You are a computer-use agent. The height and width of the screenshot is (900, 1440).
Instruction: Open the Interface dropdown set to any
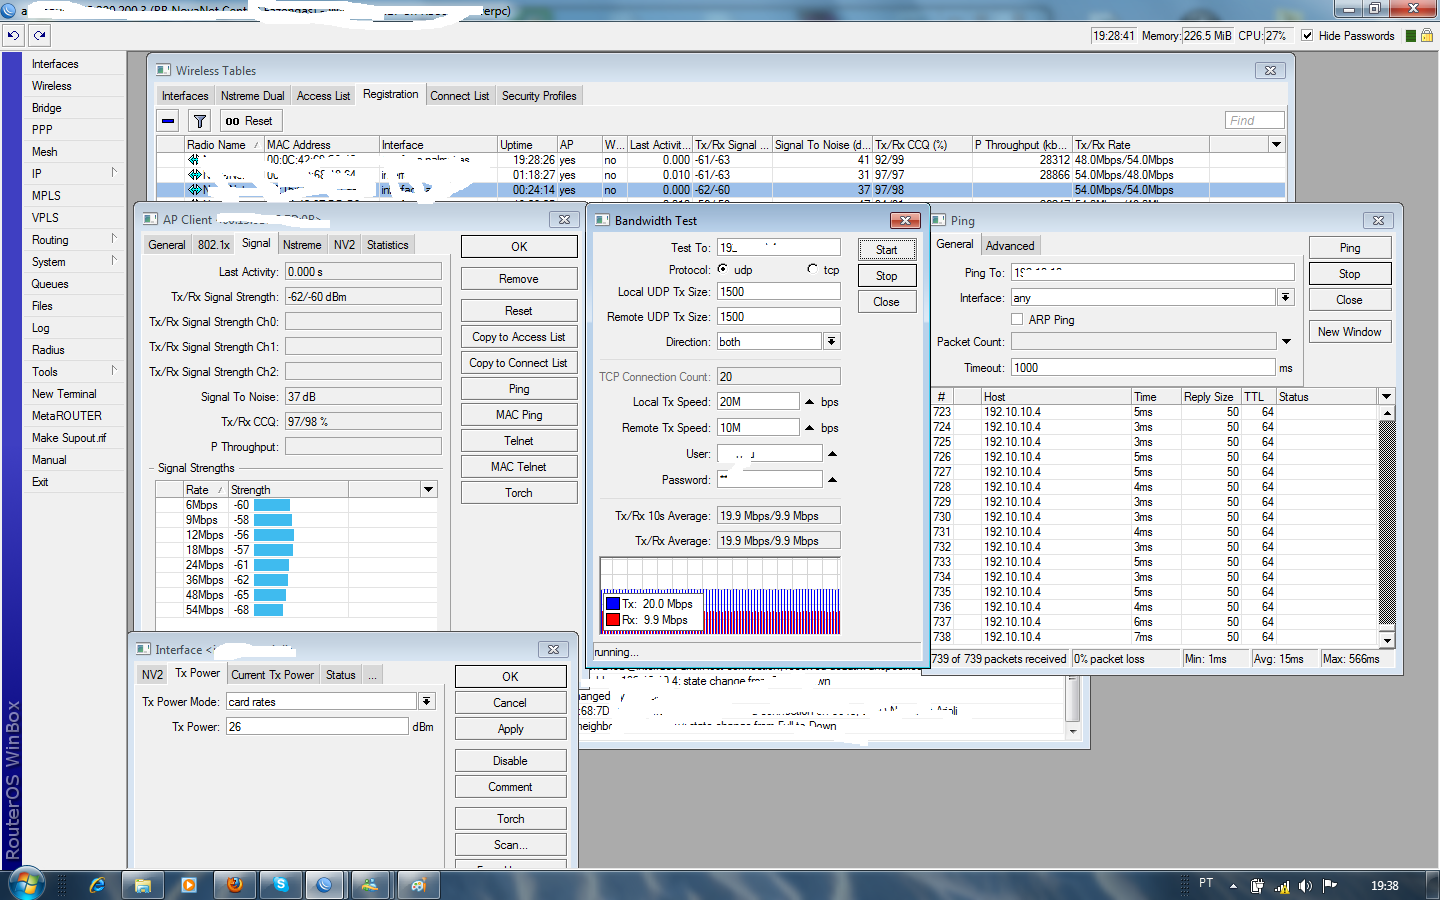point(1285,296)
